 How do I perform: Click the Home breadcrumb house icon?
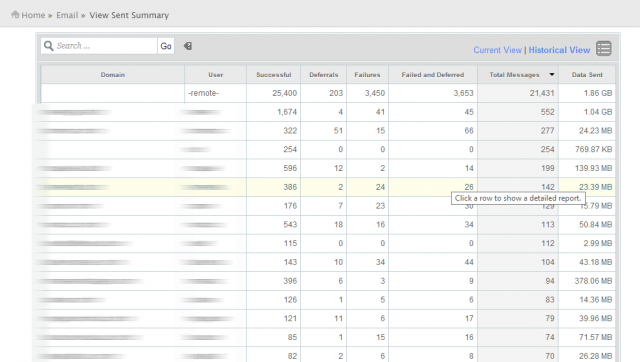pyautogui.click(x=15, y=15)
